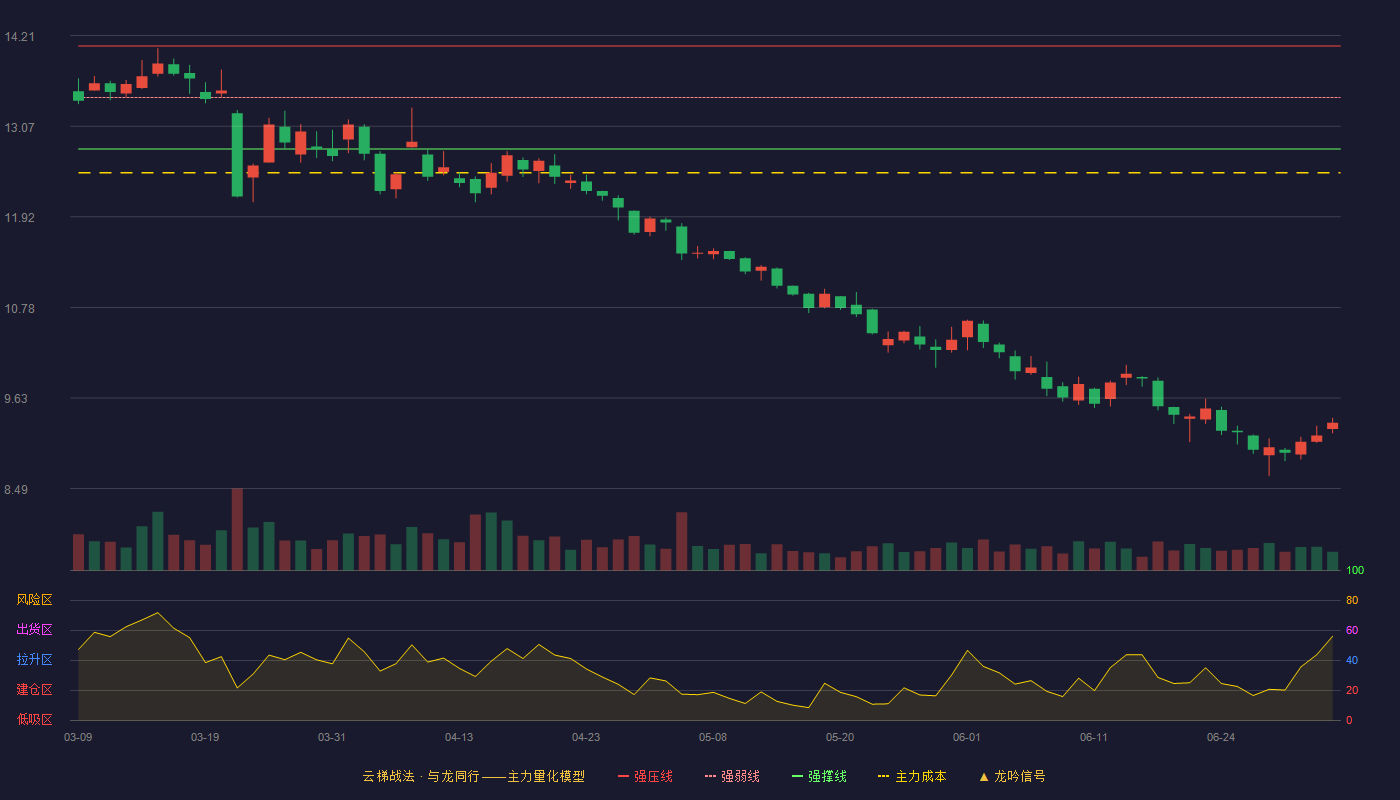1400x800 pixels.
Task: Select the 风险区 zone label
Action: point(34,600)
